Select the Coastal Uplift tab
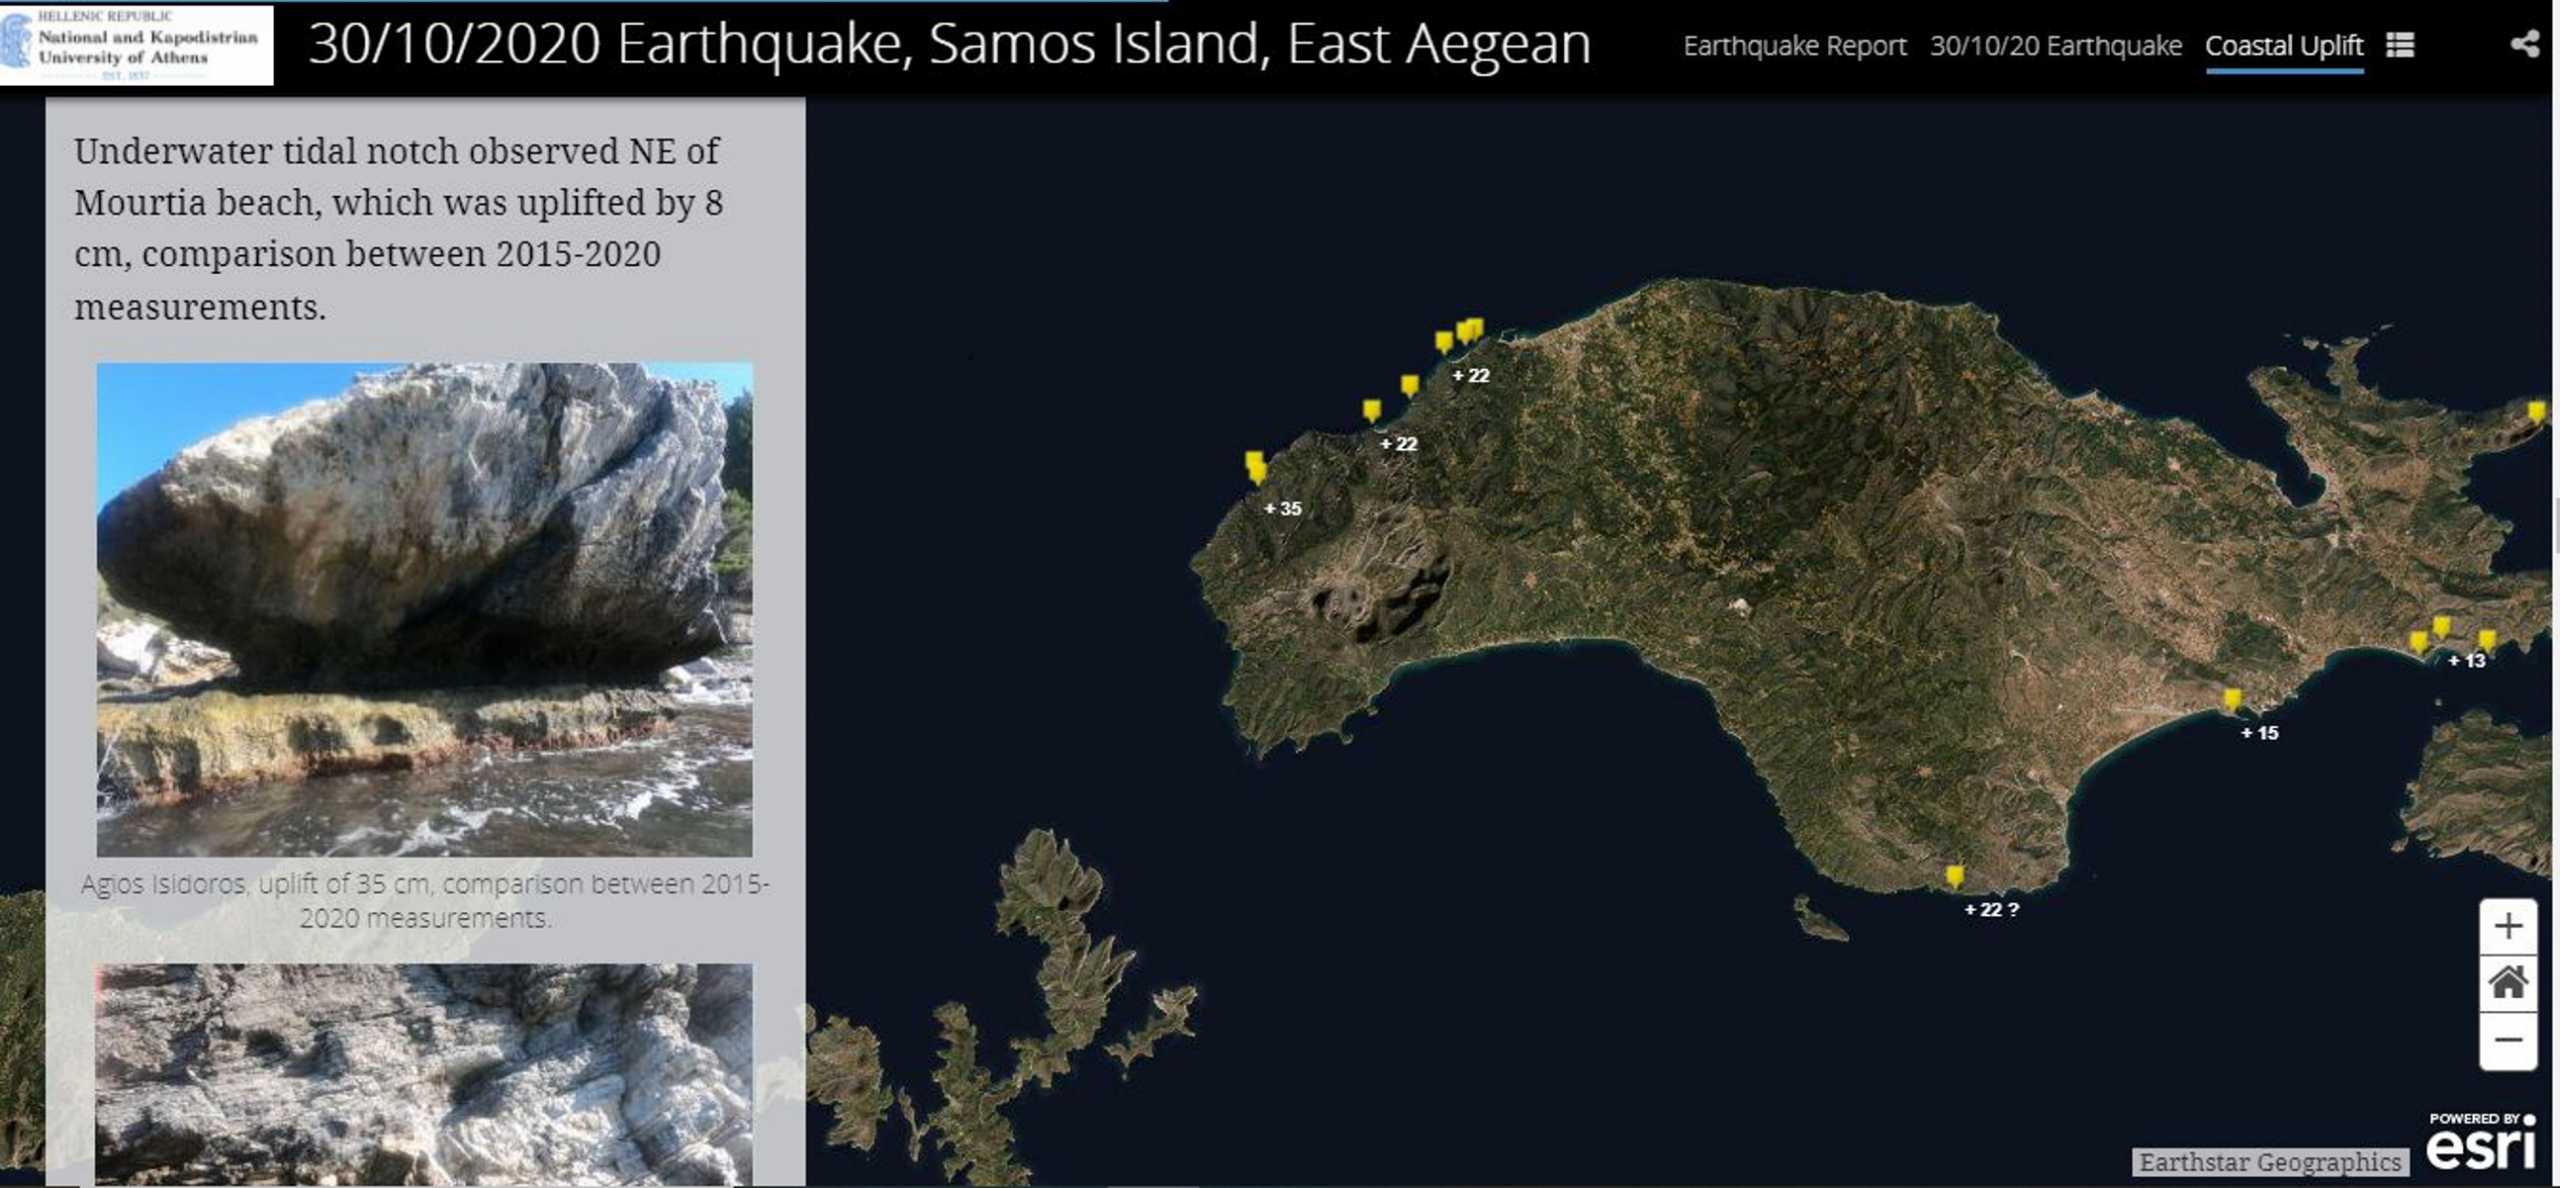2560x1188 pixels. 2283,46
